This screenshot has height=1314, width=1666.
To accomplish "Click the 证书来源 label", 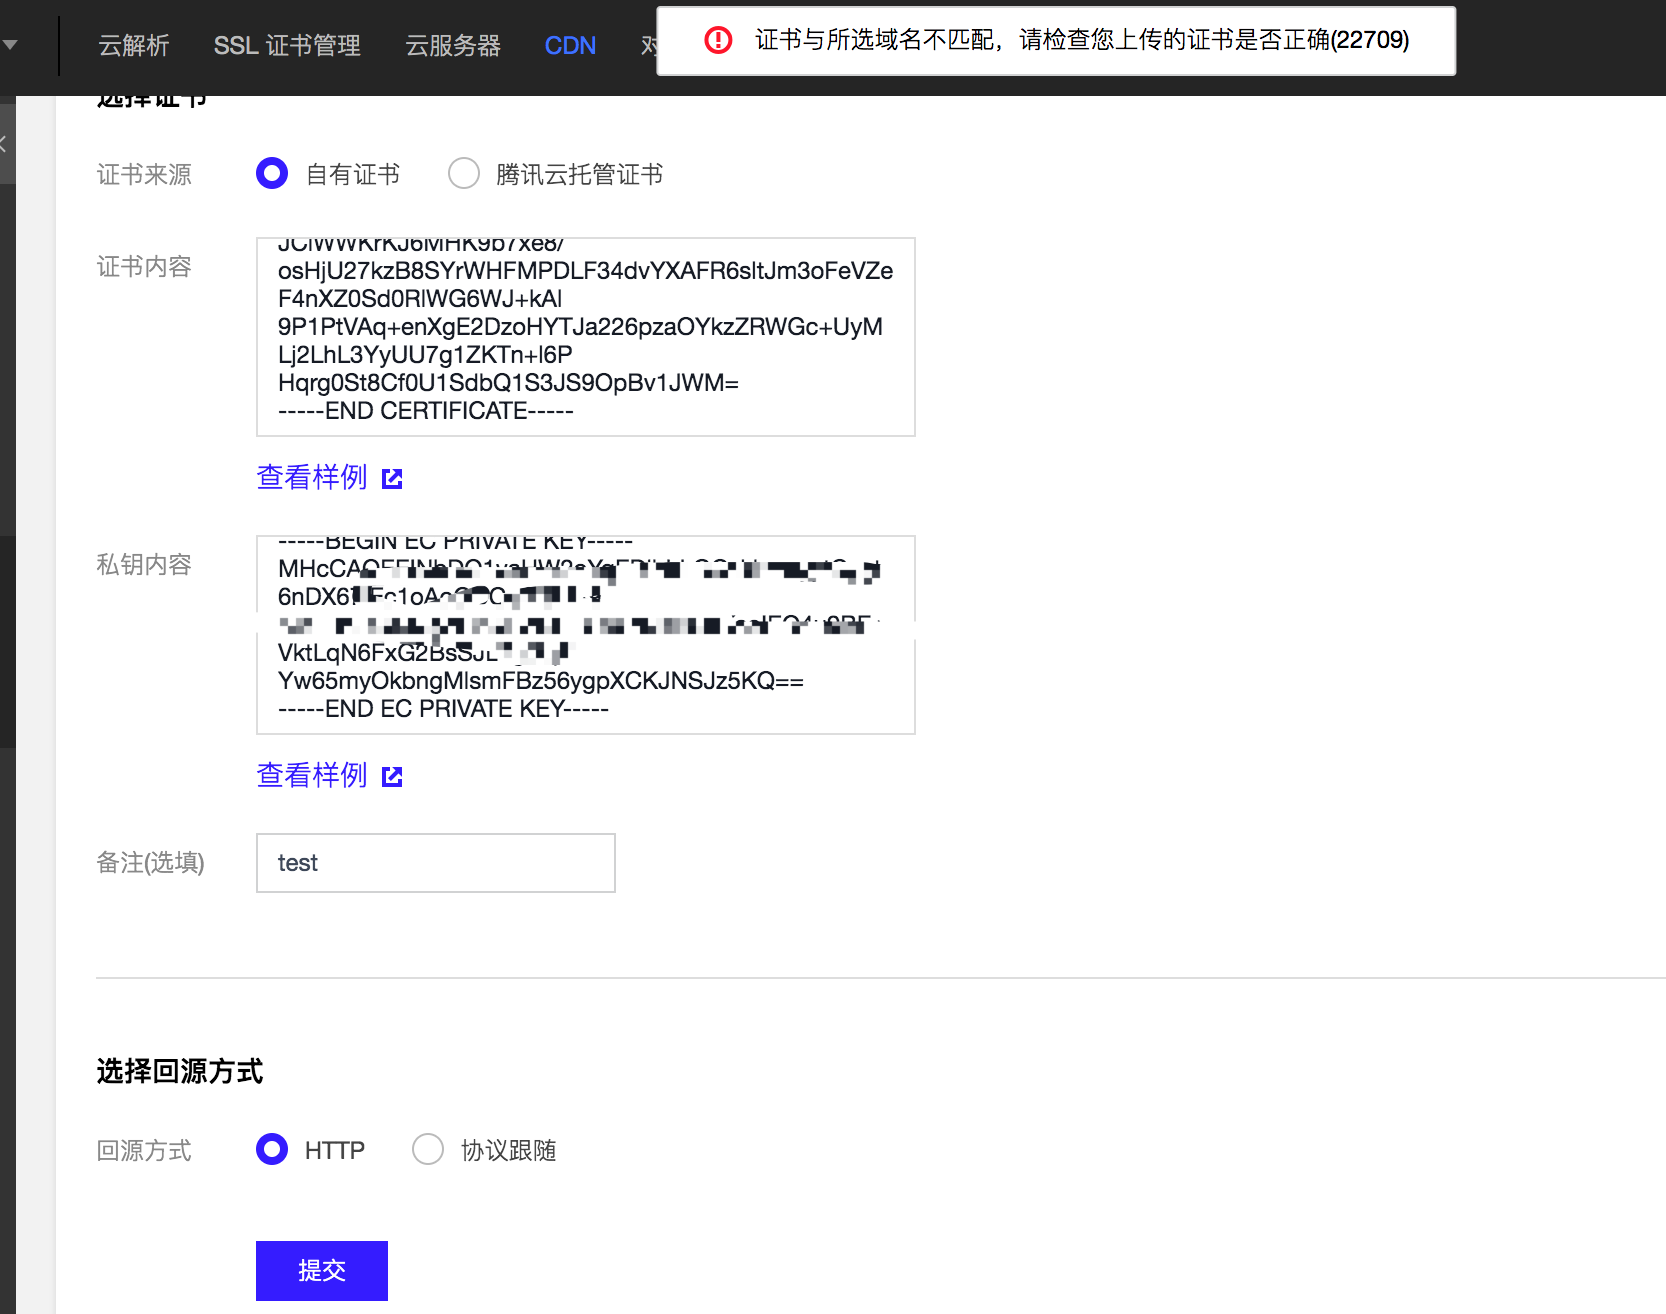I will click(144, 175).
